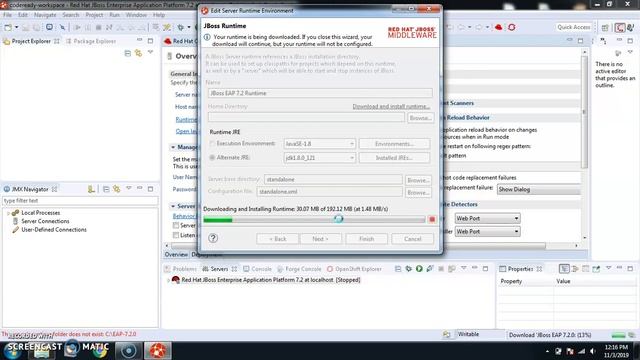Expand Local Processes tree node
The height and width of the screenshot is (360, 640).
8,213
